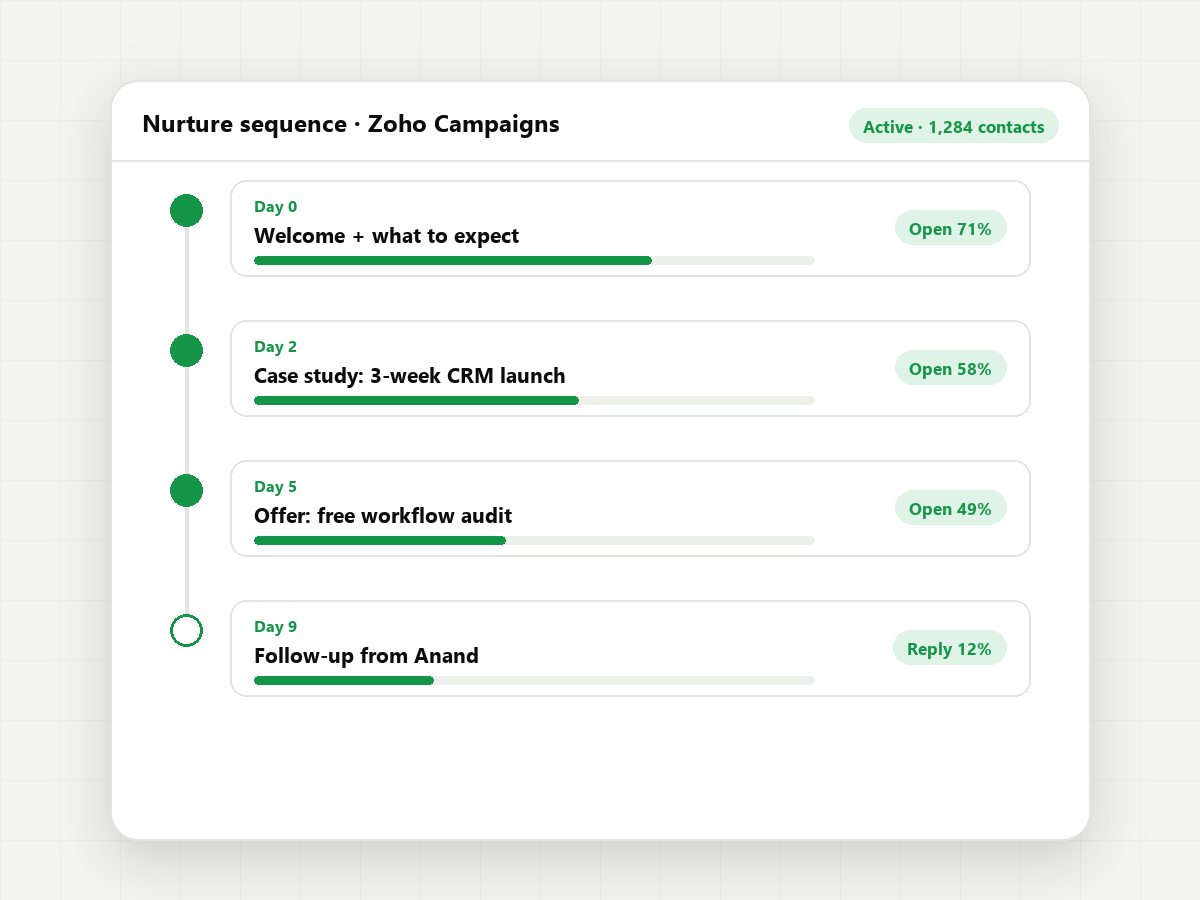Image resolution: width=1200 pixels, height=900 pixels.
Task: Open the Offer: free workflow audit step
Action: [631, 508]
